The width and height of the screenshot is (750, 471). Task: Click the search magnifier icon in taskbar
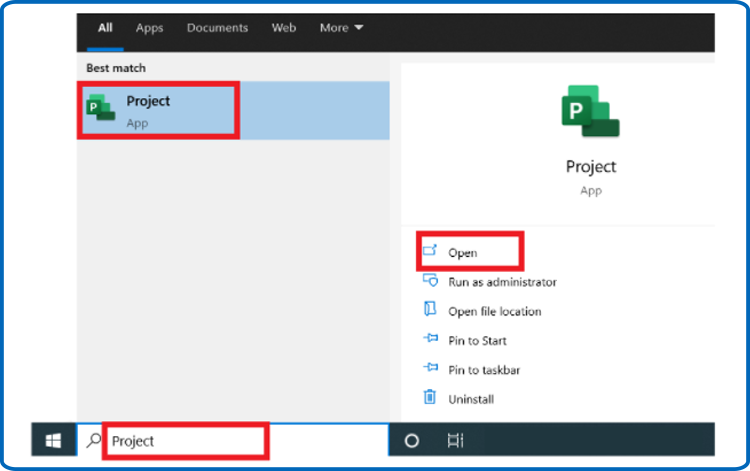click(x=93, y=440)
